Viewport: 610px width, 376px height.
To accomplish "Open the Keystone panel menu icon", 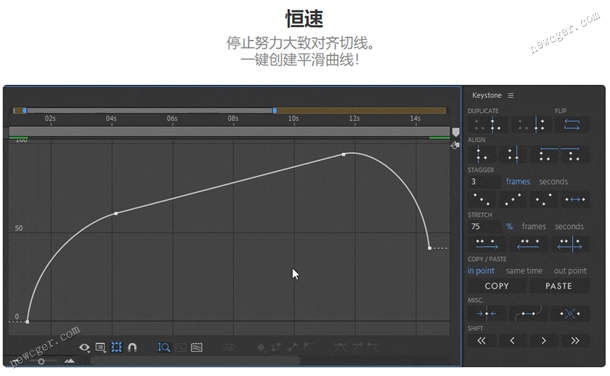I will [510, 96].
